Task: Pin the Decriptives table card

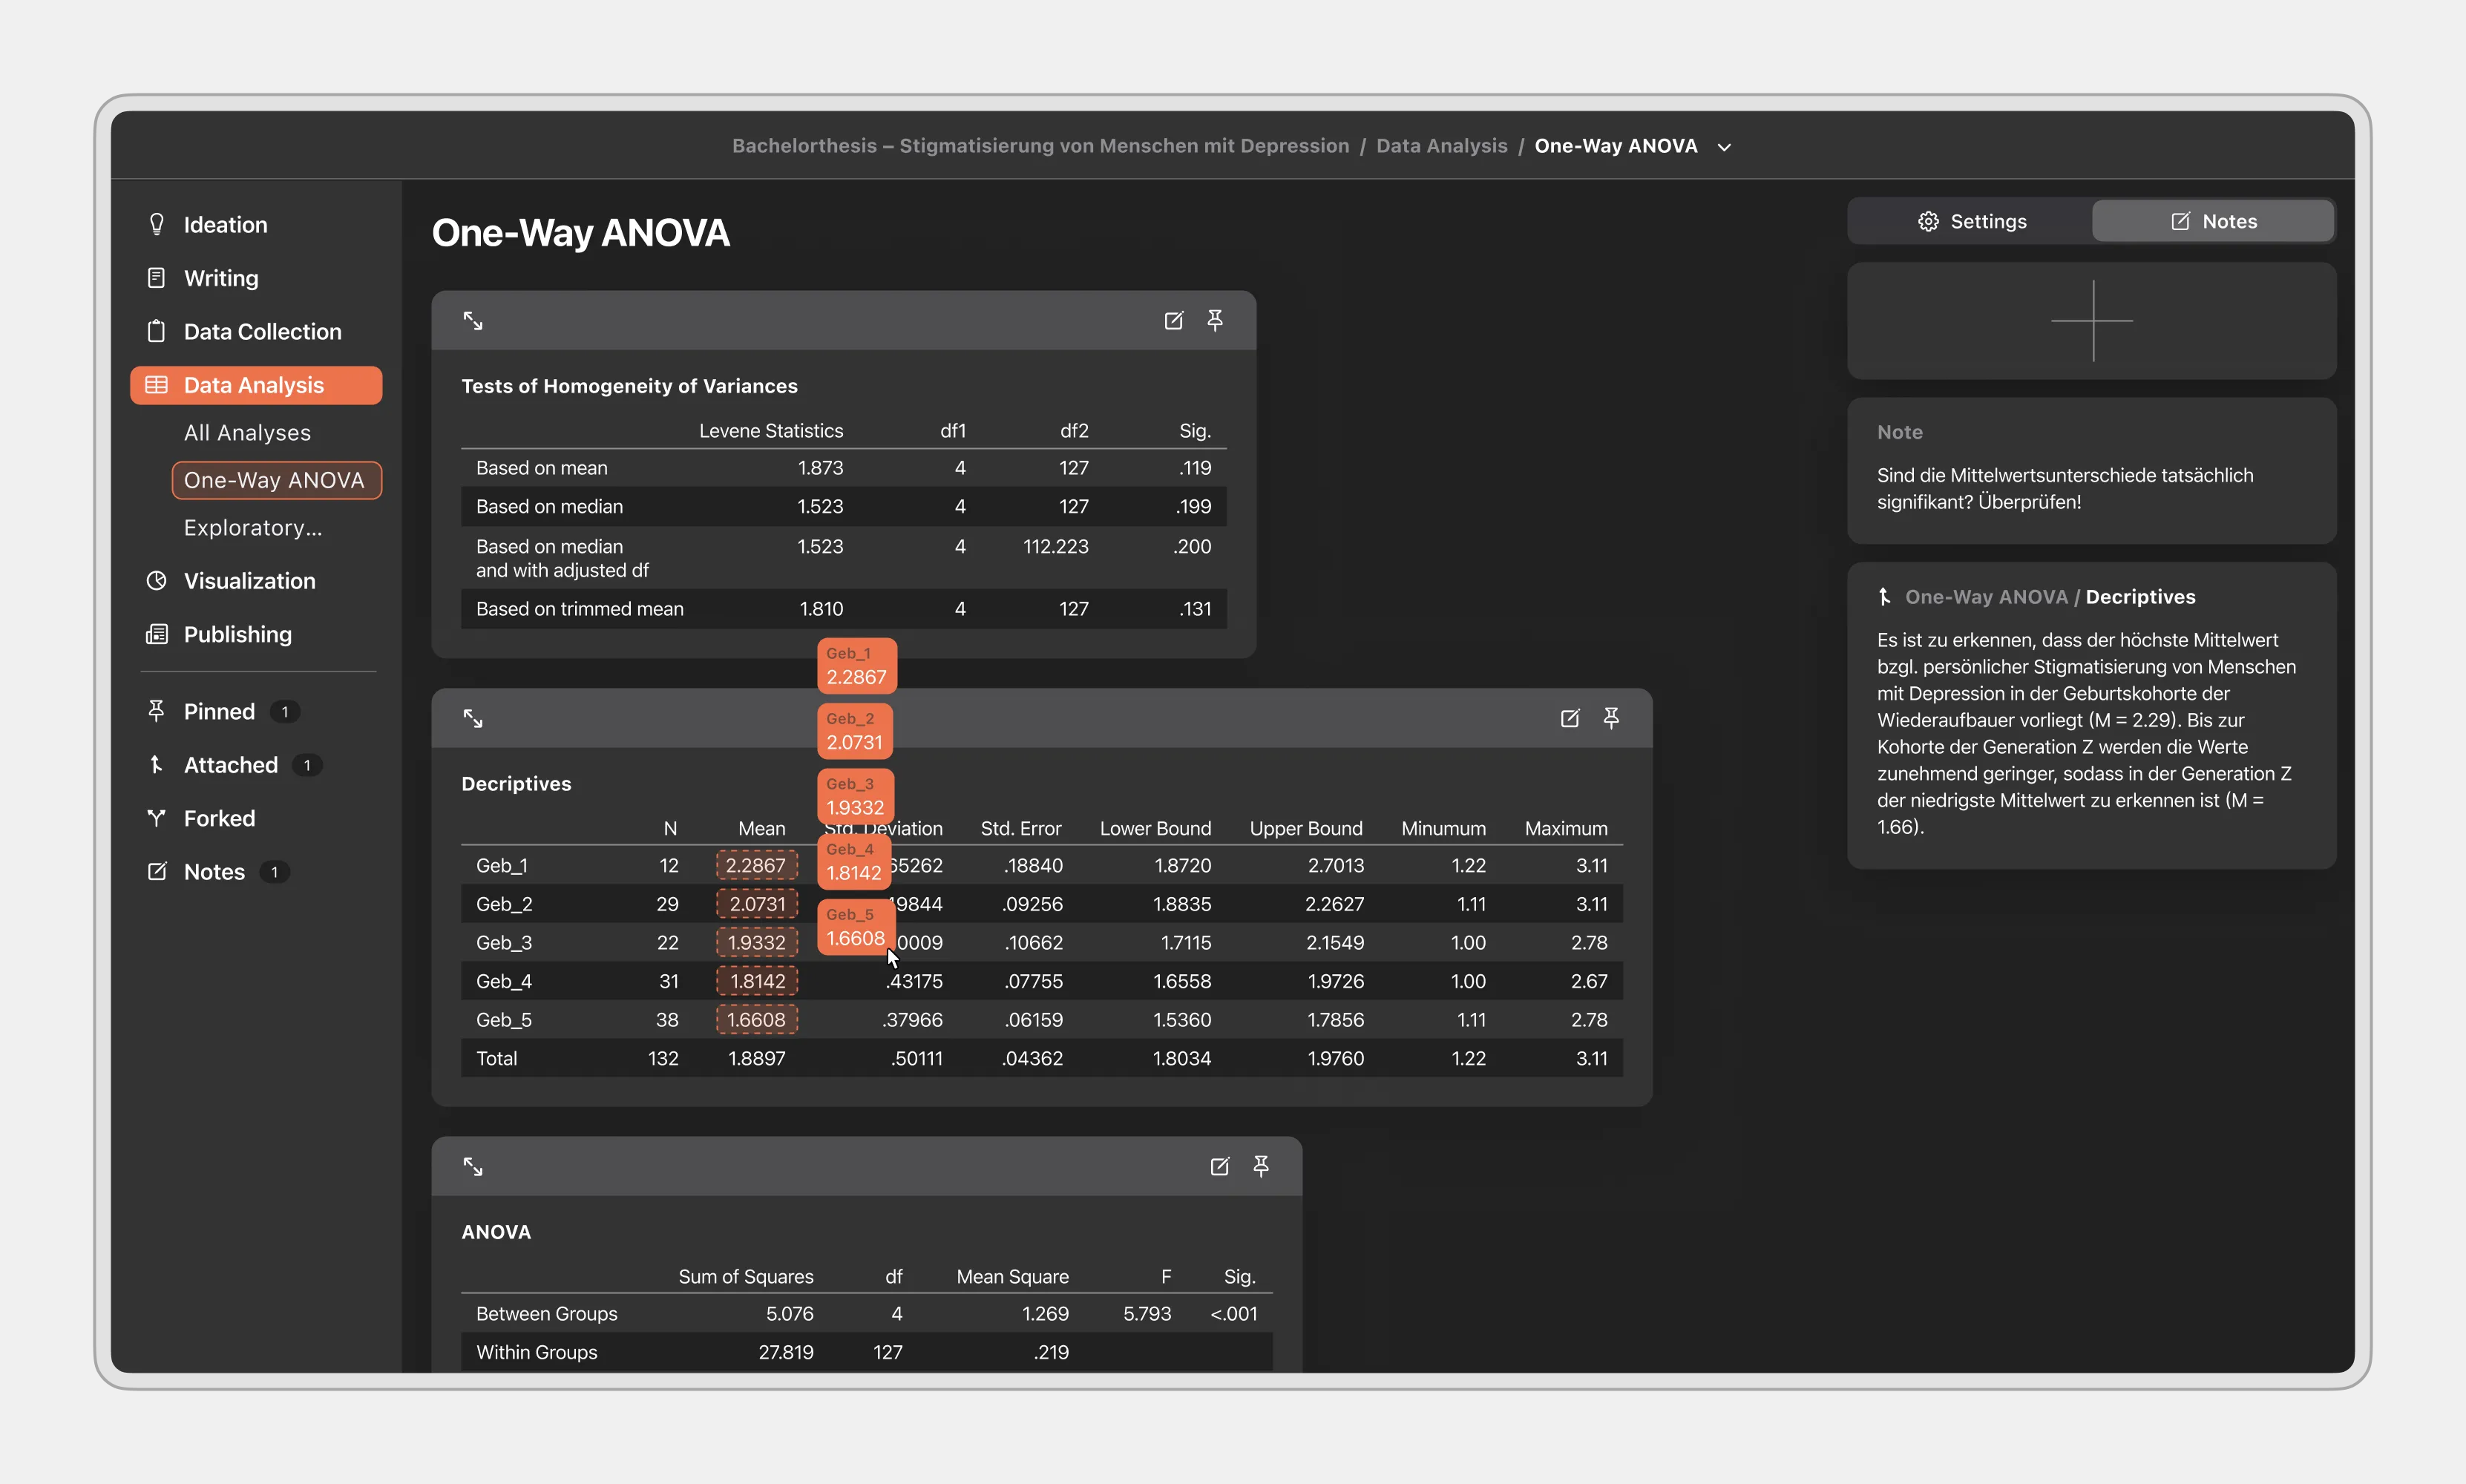Action: [1611, 718]
